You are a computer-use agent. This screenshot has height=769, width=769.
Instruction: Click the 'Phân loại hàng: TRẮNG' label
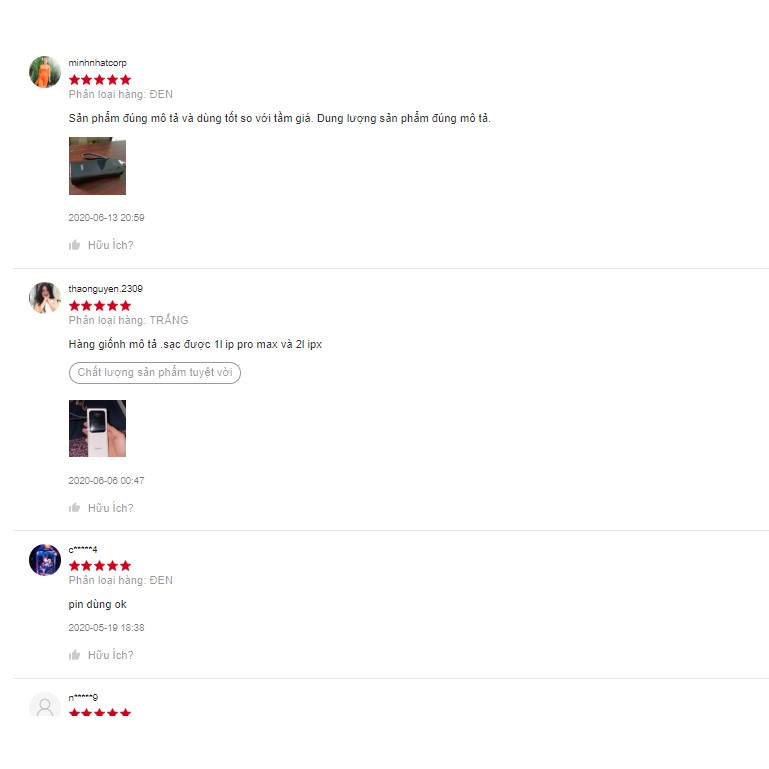tap(128, 320)
